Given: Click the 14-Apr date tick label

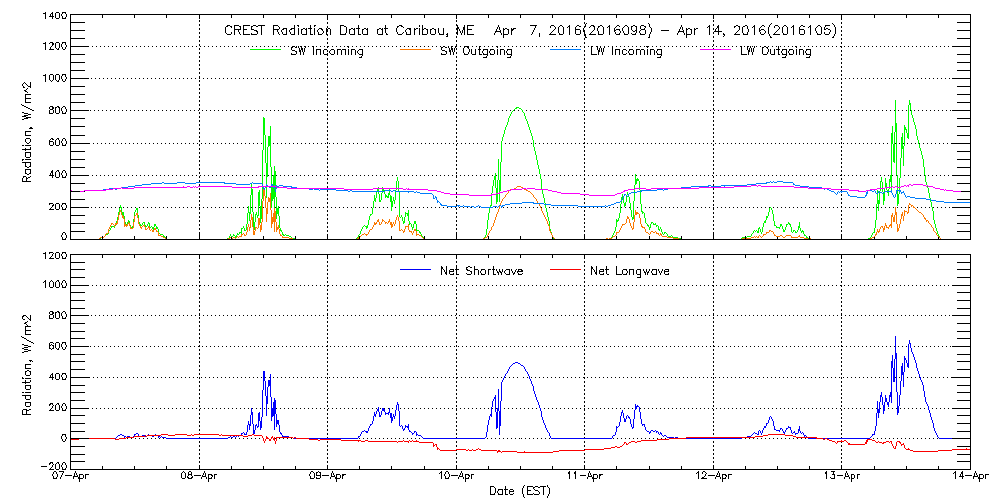Looking at the screenshot, I should point(968,478).
